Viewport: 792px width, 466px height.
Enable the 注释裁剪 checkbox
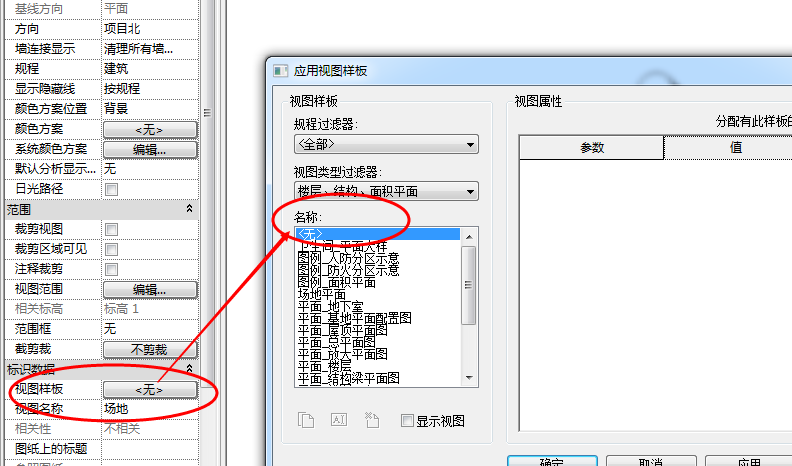point(112,269)
